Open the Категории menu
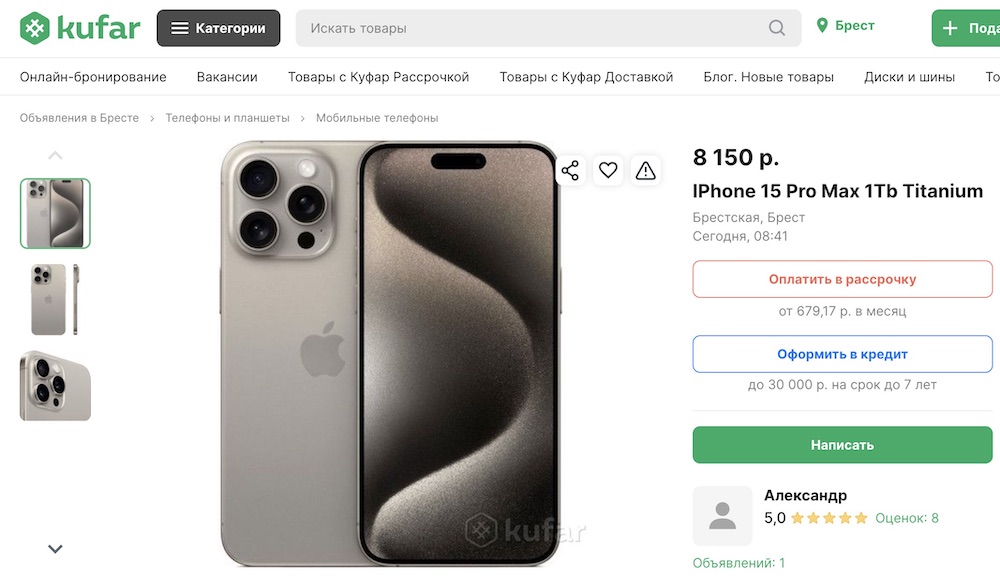Image resolution: width=1000 pixels, height=576 pixels. [x=218, y=28]
